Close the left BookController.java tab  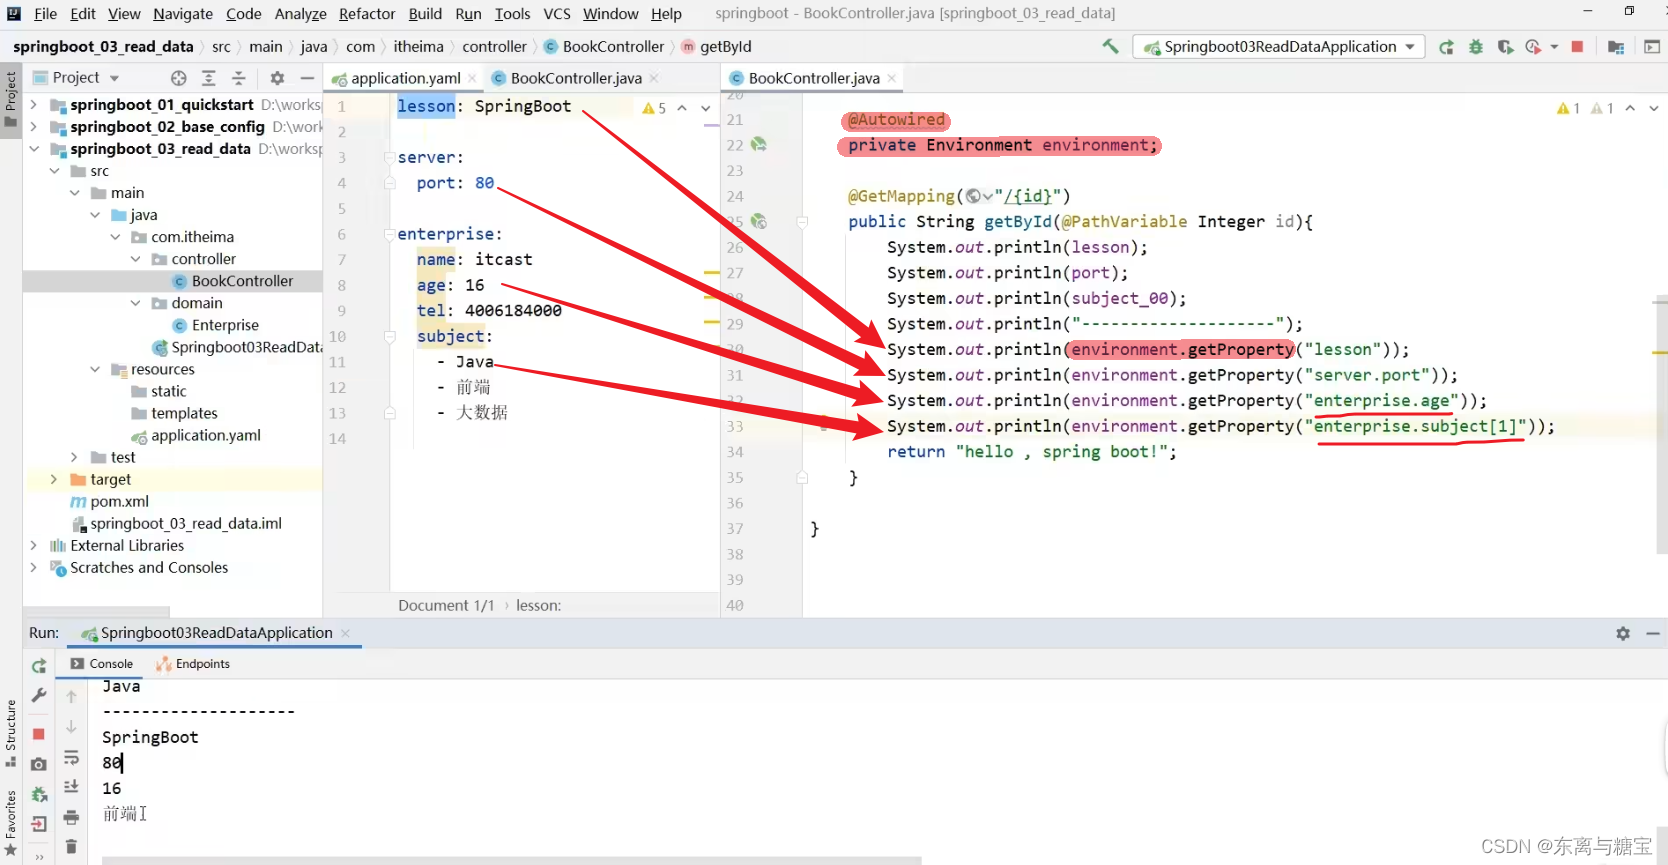(x=654, y=78)
